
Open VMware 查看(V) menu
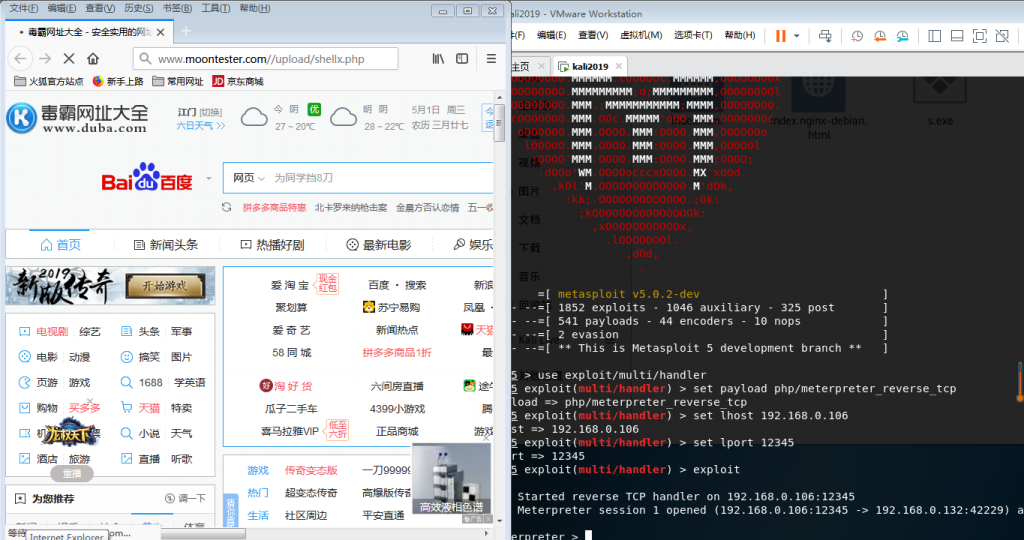(593, 35)
